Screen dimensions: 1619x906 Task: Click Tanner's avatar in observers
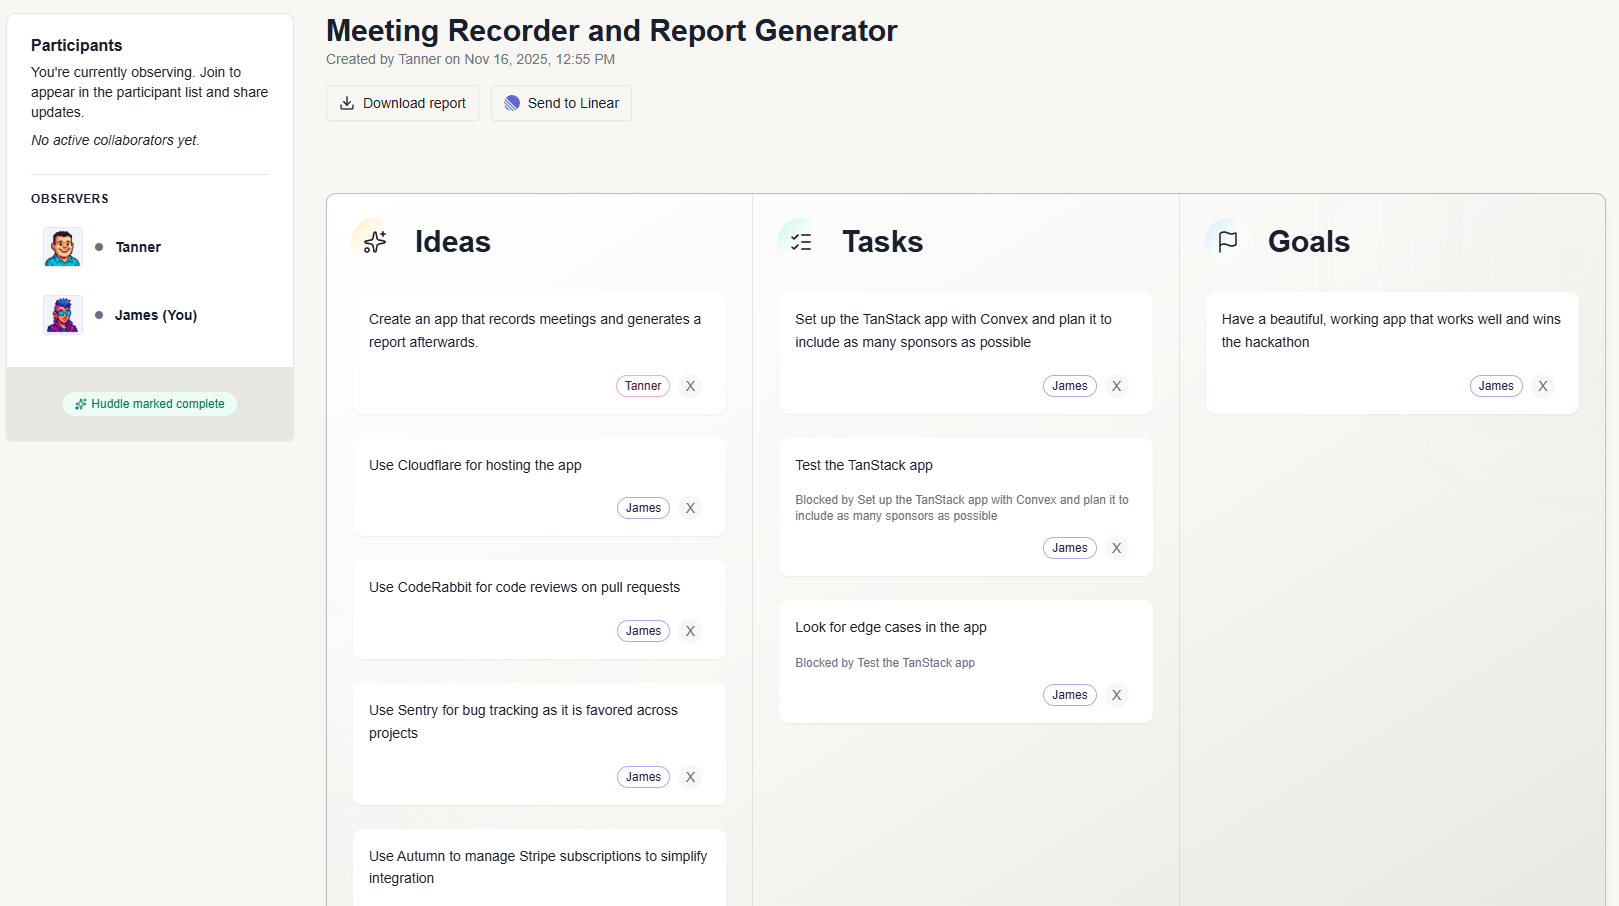[x=63, y=247]
